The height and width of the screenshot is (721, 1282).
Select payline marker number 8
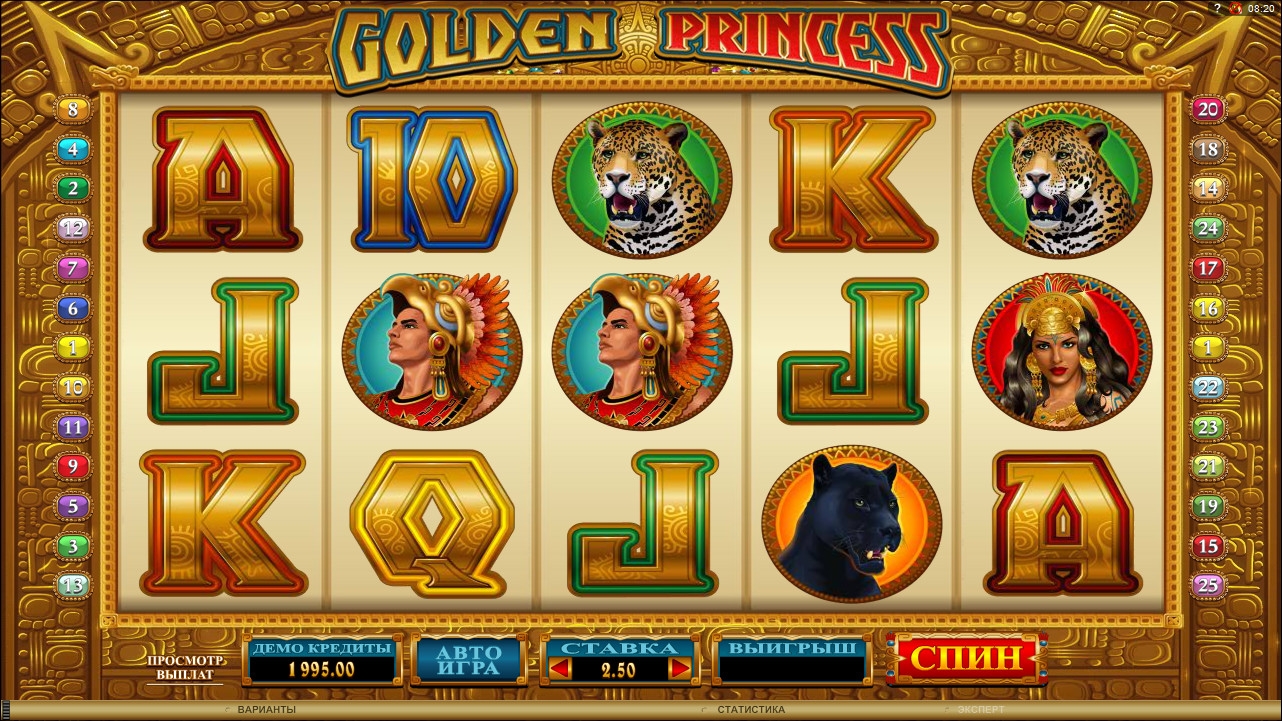[x=73, y=109]
